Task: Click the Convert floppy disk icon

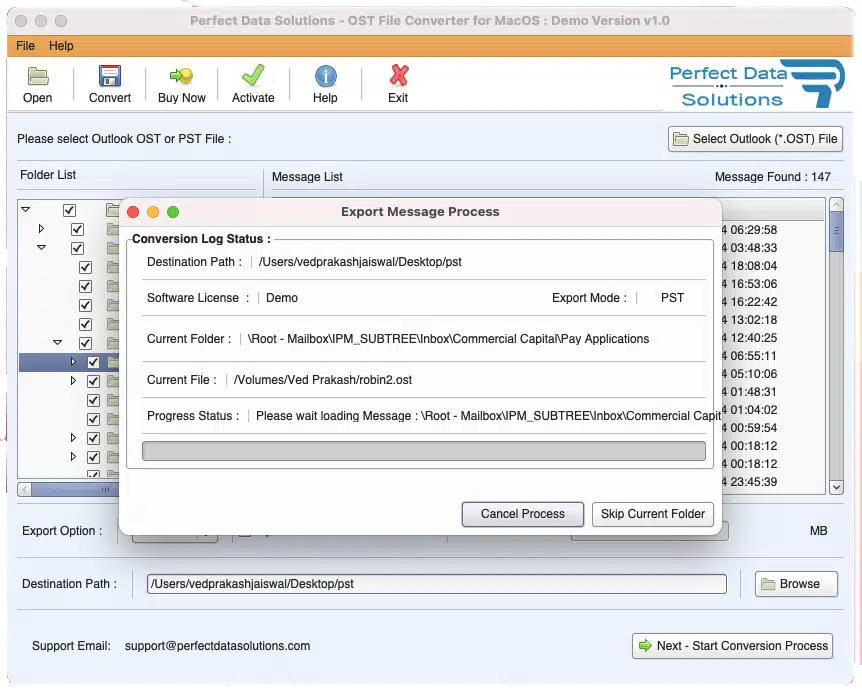Action: point(109,76)
